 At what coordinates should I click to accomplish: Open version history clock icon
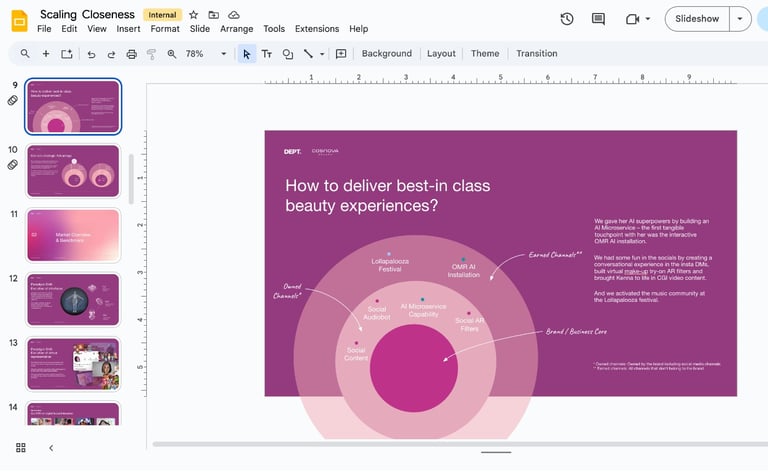point(567,19)
